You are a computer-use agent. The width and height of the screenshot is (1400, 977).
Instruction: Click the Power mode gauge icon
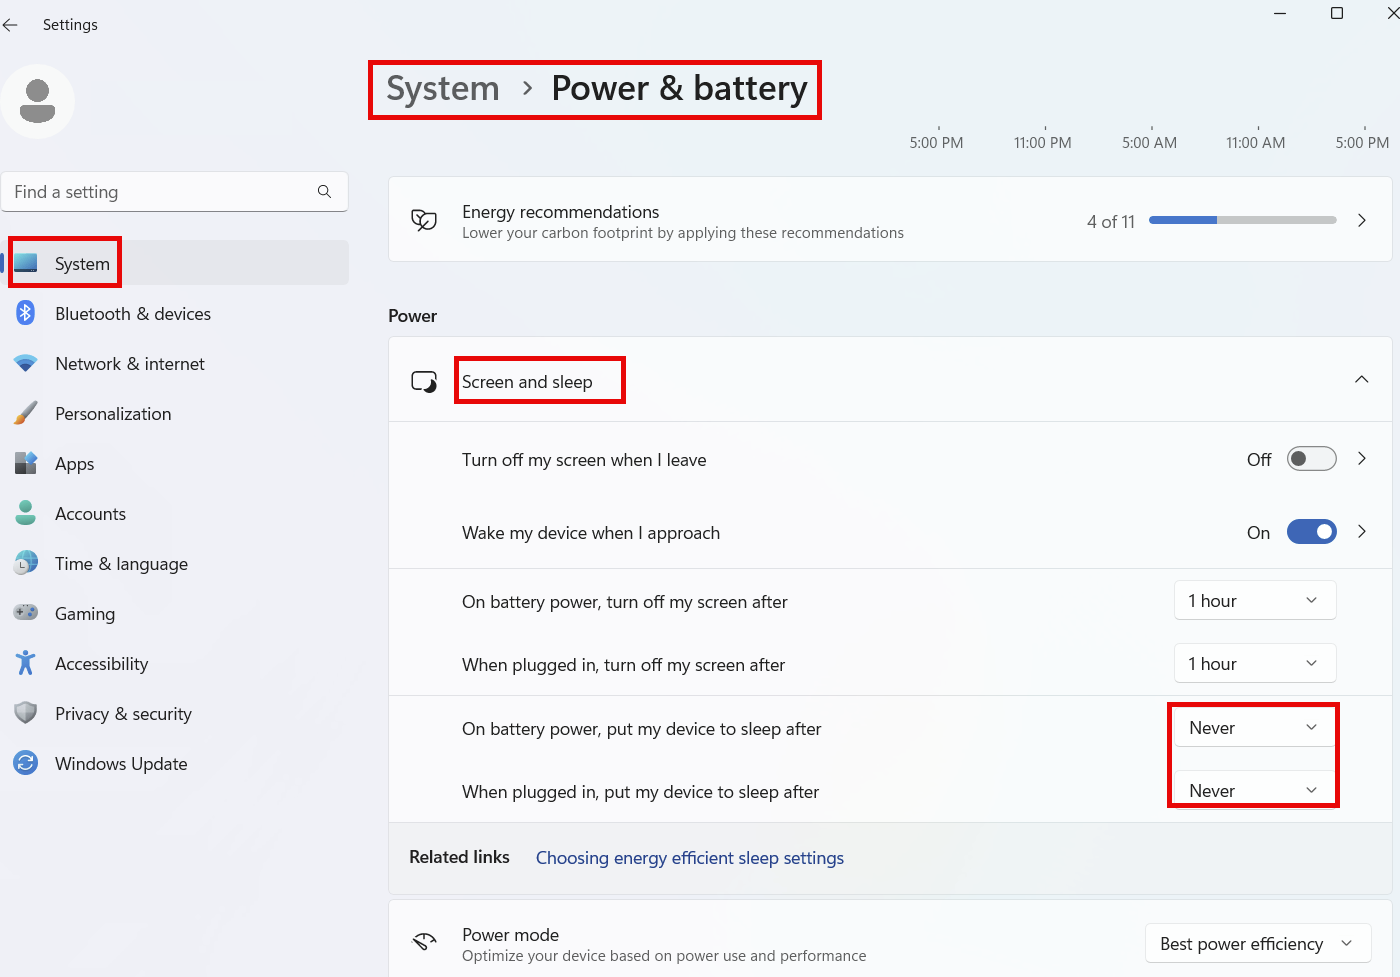pyautogui.click(x=424, y=942)
